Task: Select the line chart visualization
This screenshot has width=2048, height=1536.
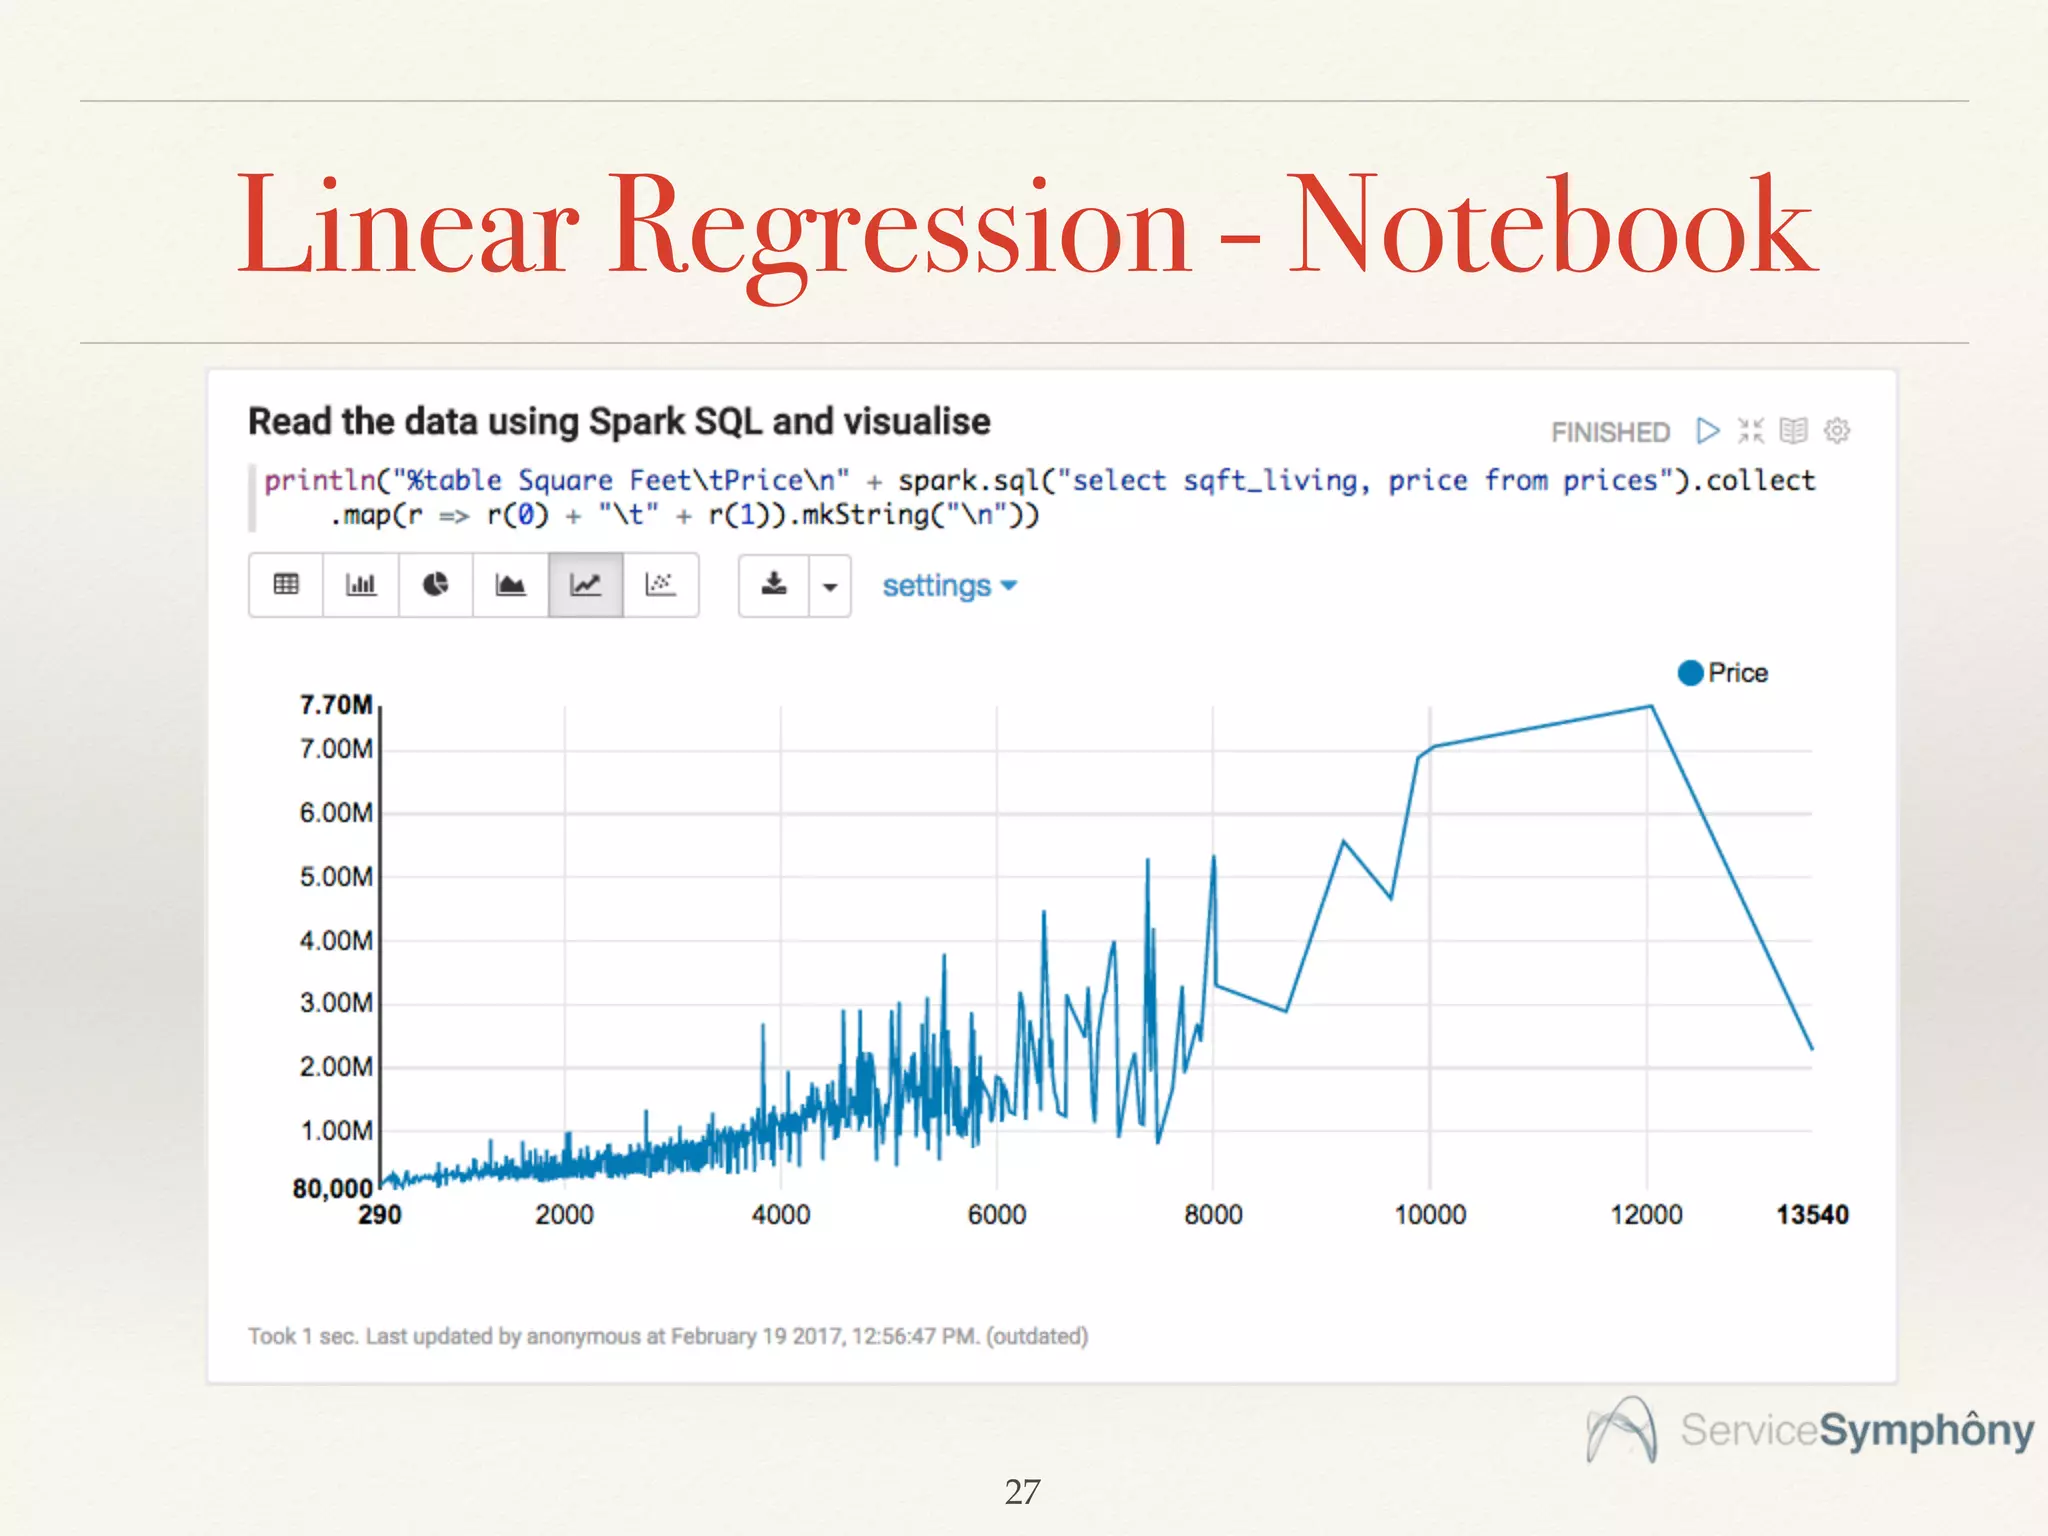Action: click(585, 585)
